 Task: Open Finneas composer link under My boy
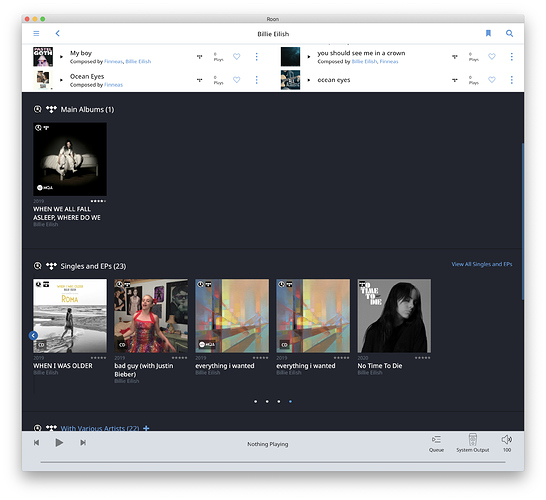point(113,62)
